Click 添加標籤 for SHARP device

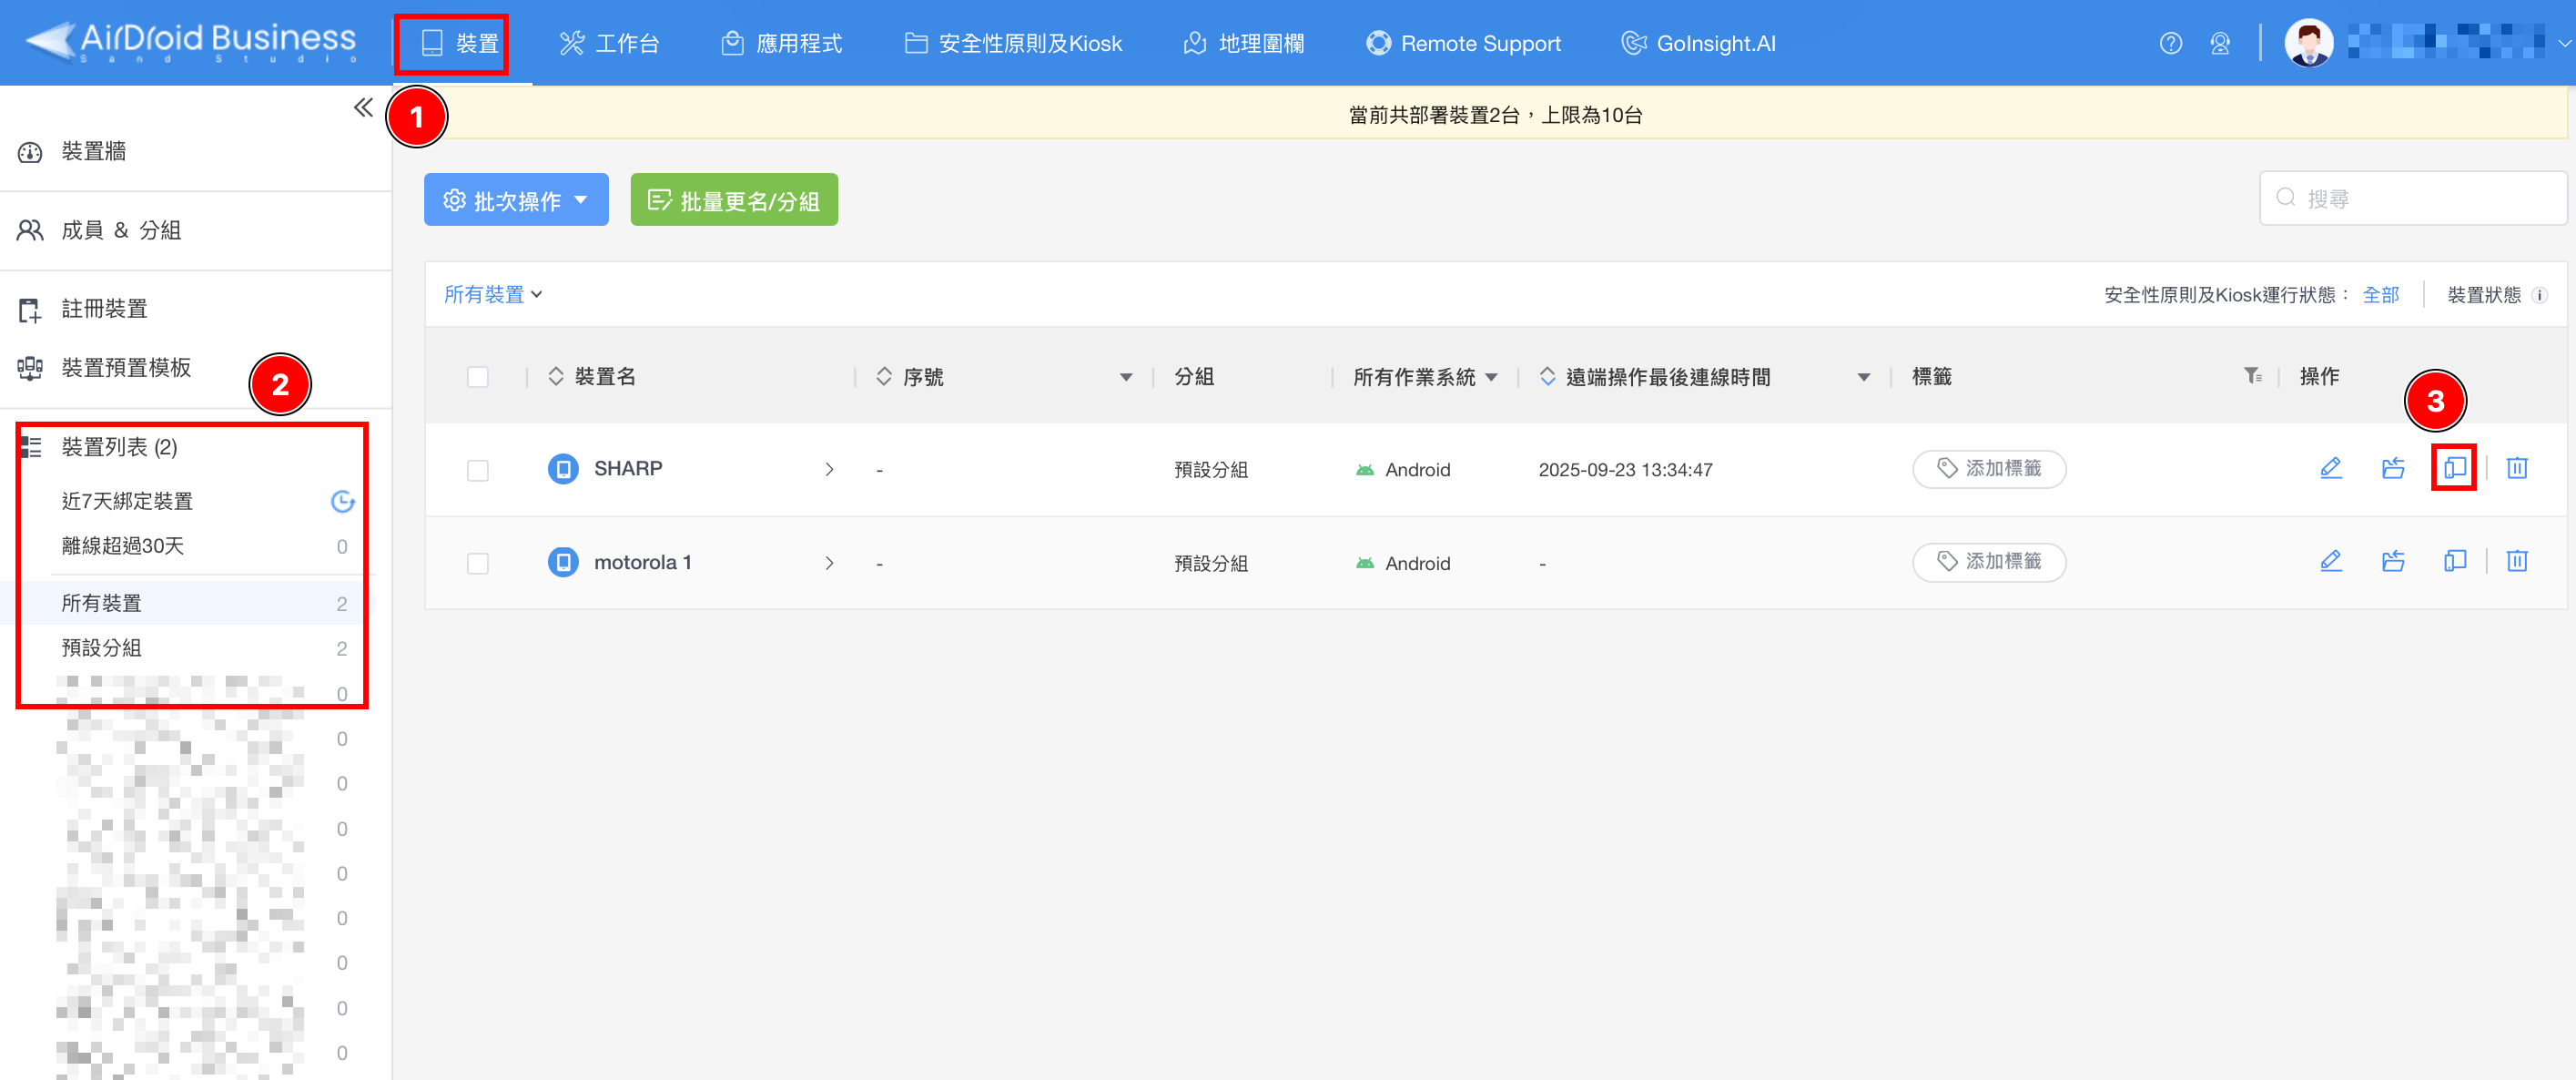pos(1988,469)
